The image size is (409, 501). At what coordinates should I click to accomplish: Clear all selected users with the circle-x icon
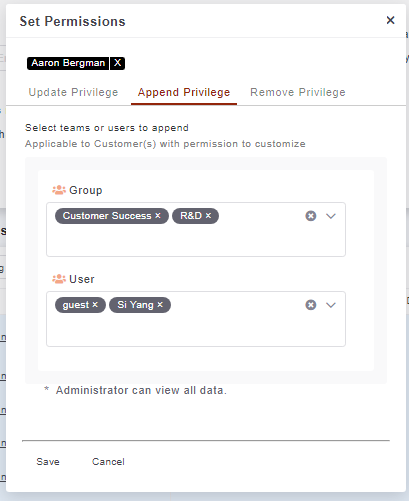[311, 305]
